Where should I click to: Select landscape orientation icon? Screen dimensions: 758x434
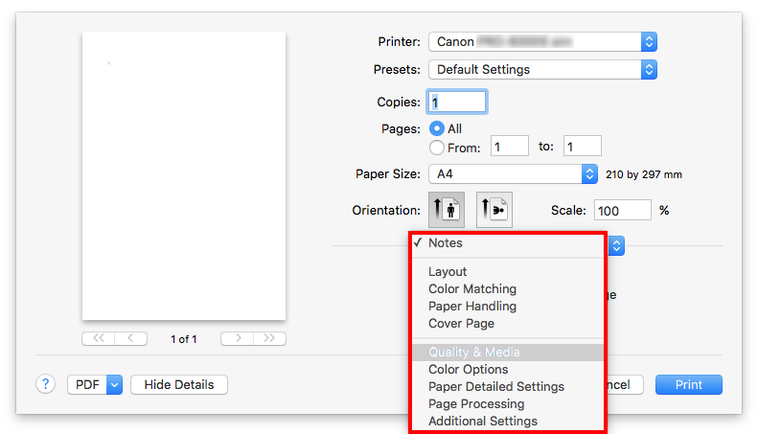tap(494, 211)
